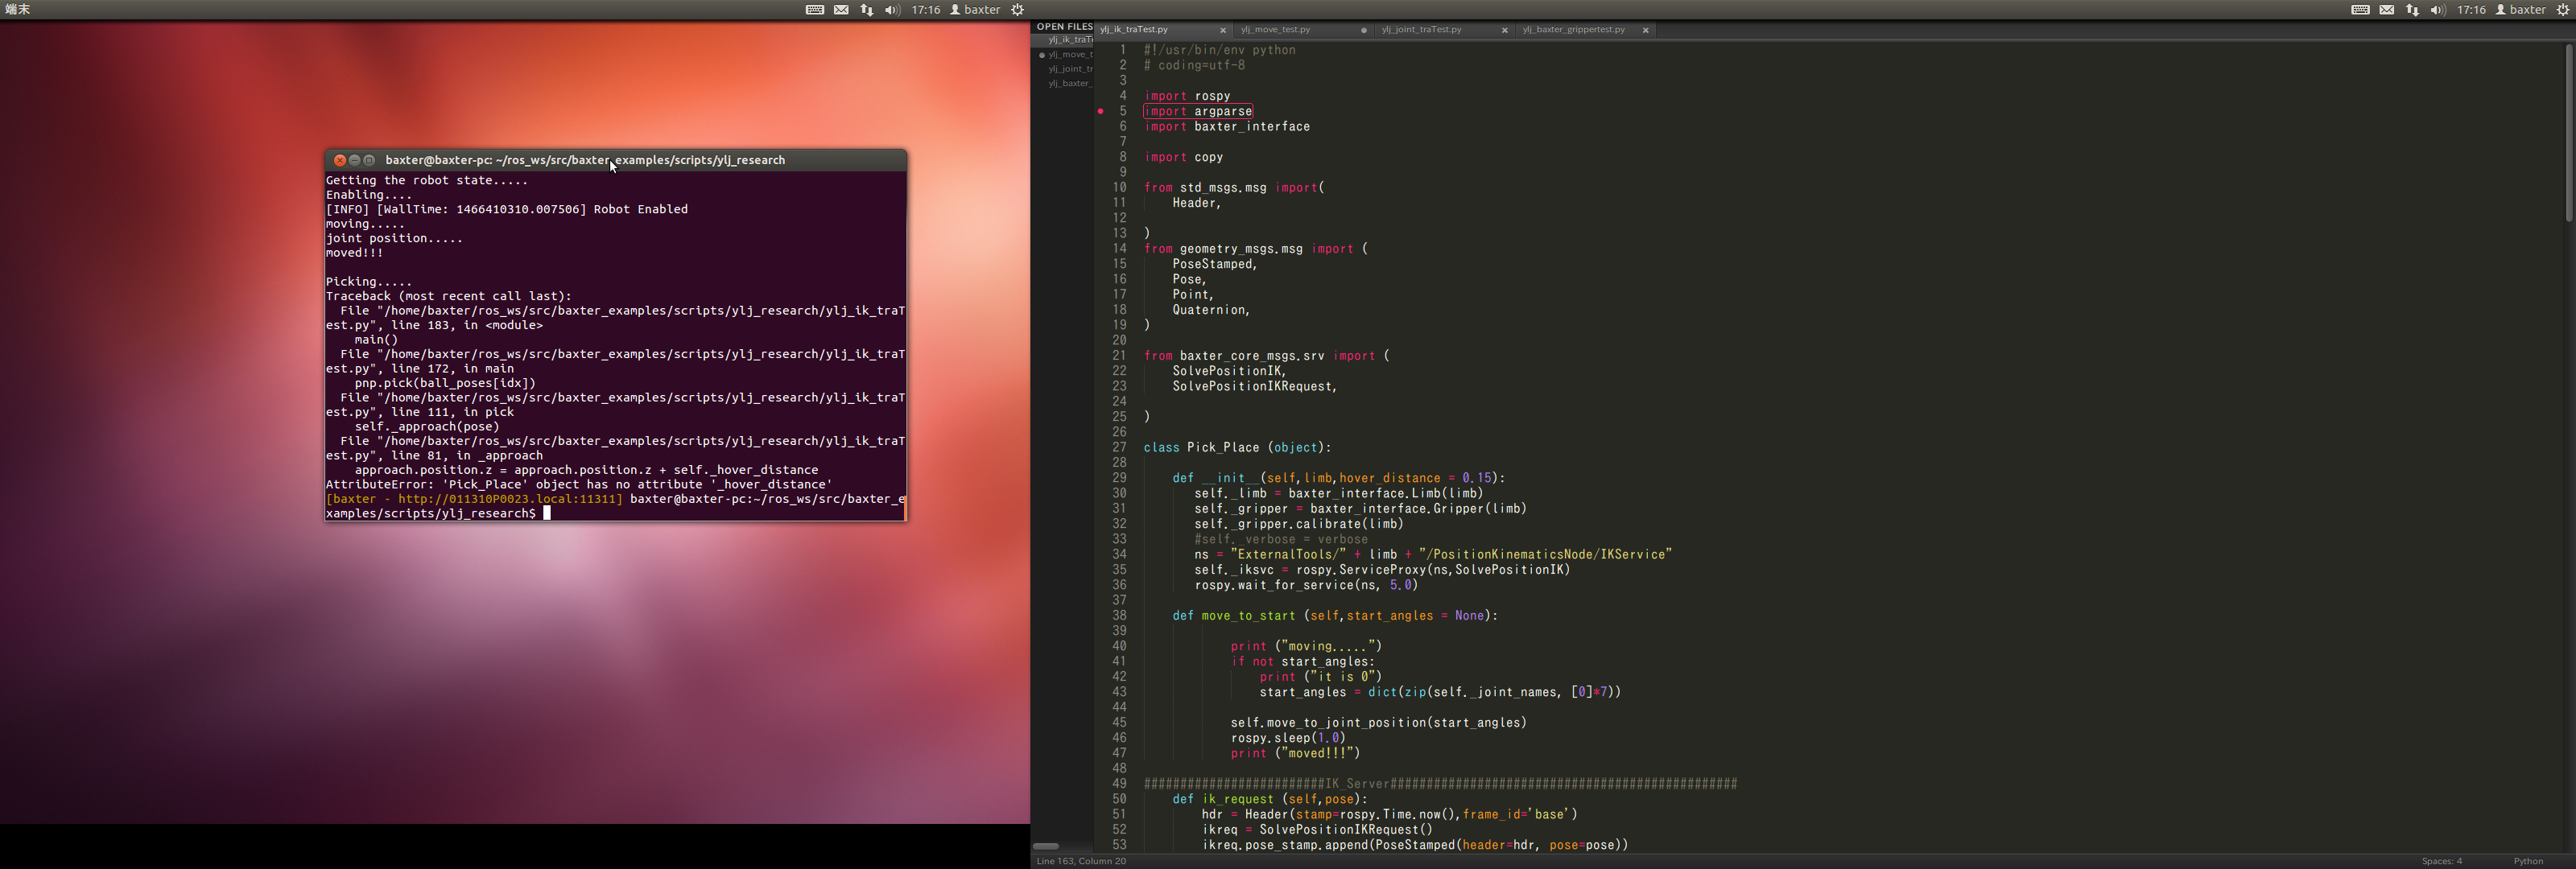Open keyboard input indicator above the terminal desktop
The height and width of the screenshot is (869, 2576).
(815, 10)
